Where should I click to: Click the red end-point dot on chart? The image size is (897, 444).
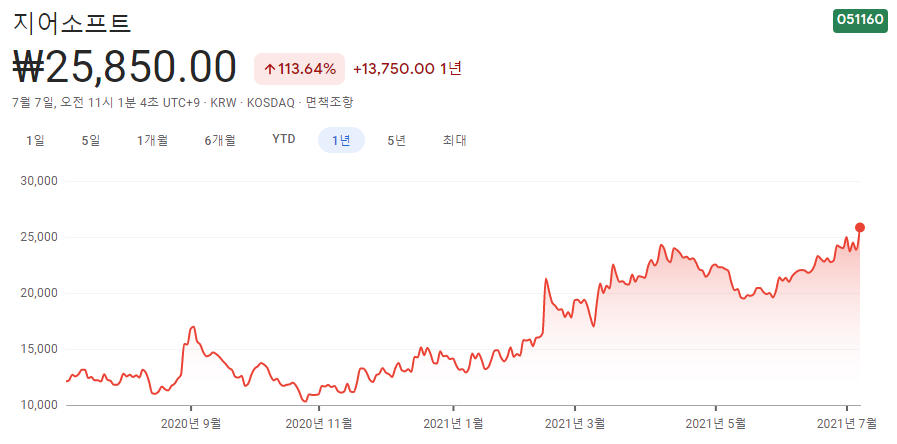click(x=859, y=228)
